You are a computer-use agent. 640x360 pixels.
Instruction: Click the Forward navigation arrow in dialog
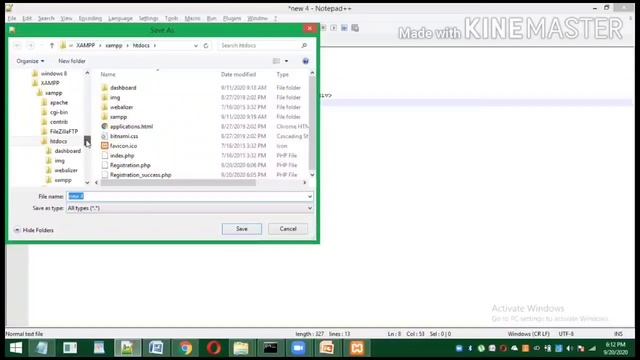pyautogui.click(x=31, y=46)
